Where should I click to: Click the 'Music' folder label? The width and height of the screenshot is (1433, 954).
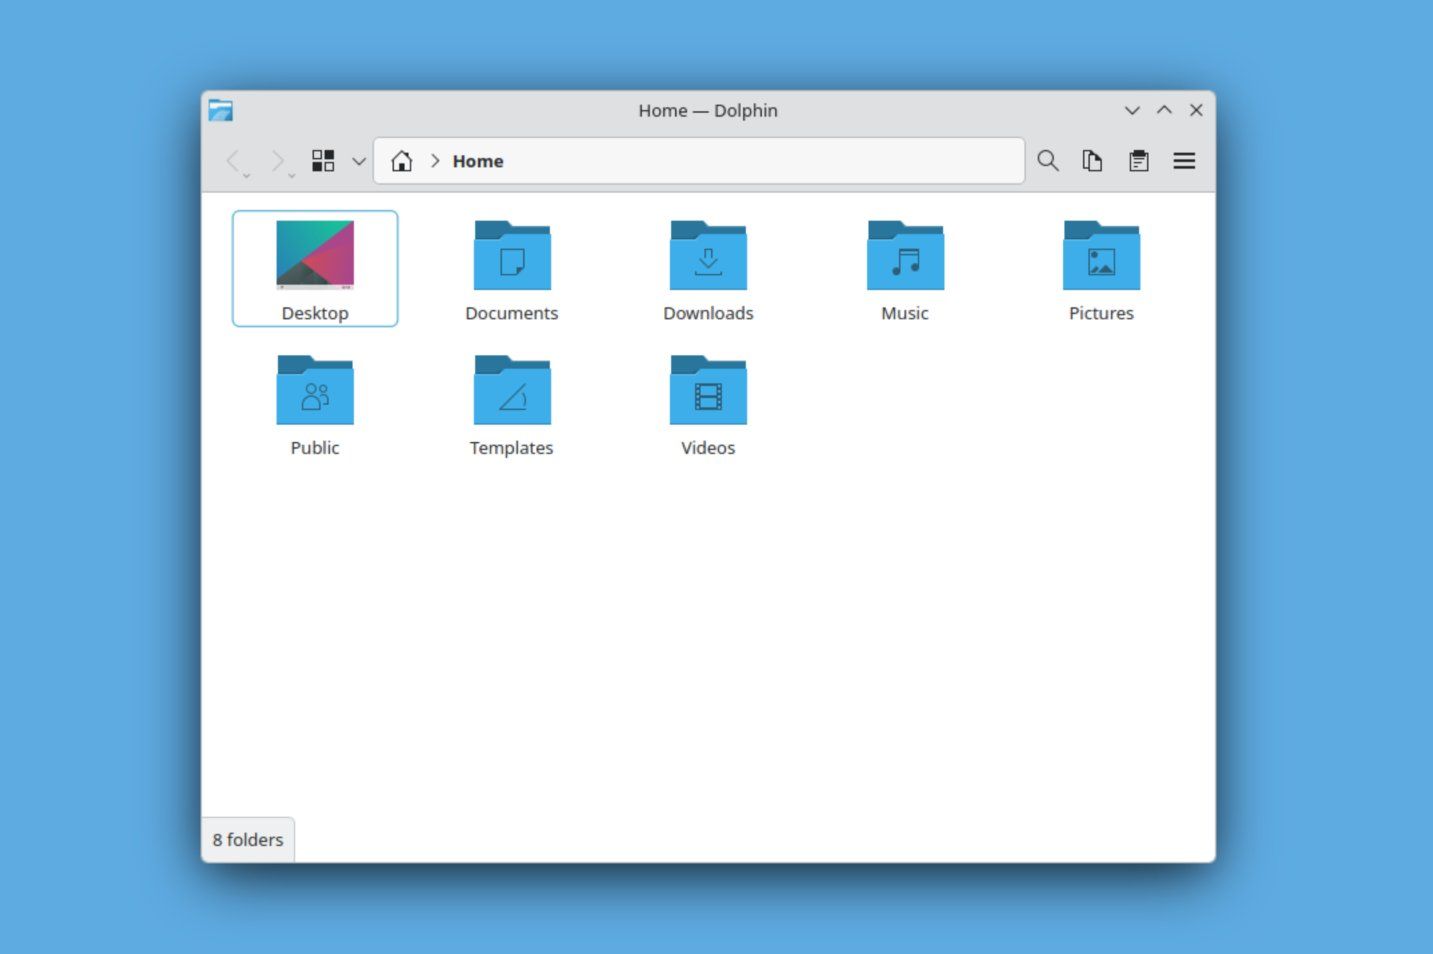tap(905, 313)
